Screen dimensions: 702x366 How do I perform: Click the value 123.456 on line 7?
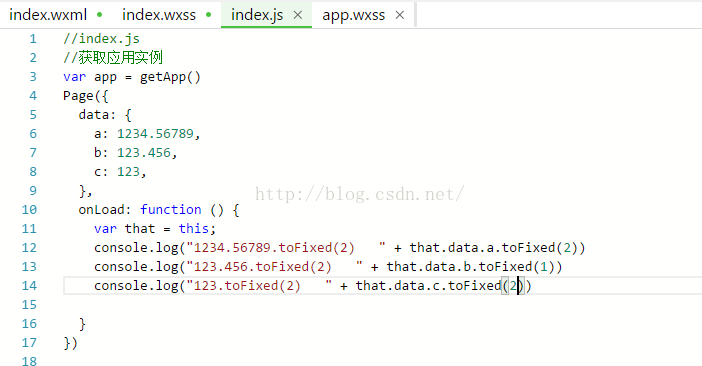144,153
